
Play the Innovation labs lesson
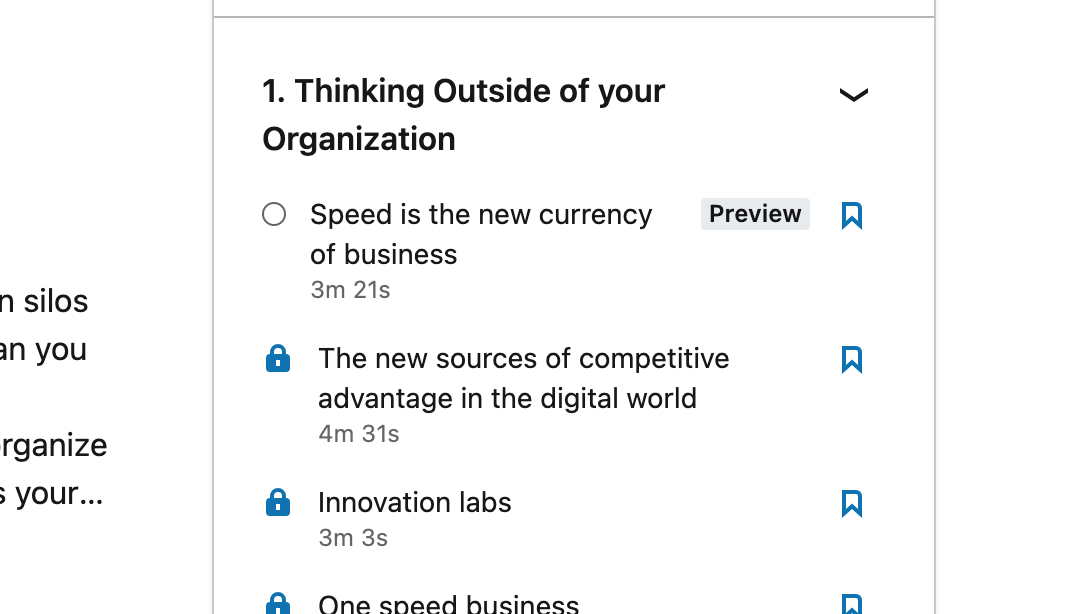click(x=414, y=502)
